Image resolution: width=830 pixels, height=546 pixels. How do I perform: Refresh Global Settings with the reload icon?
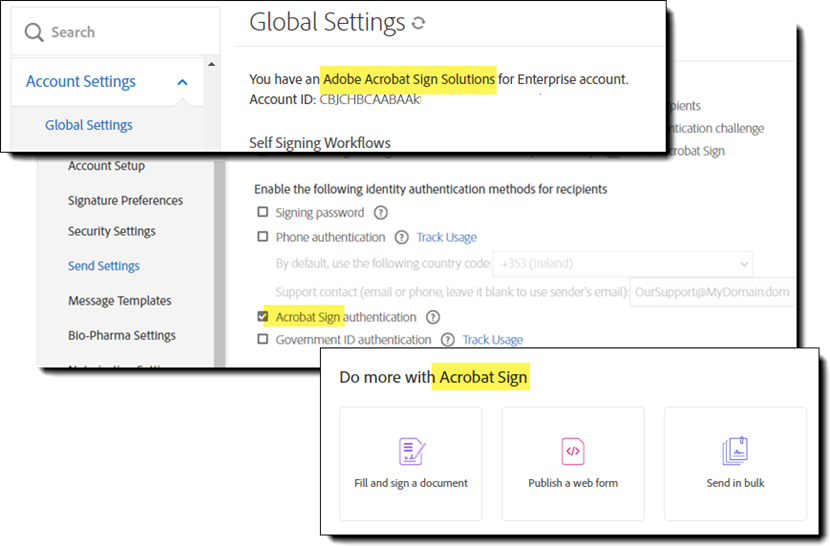418,23
